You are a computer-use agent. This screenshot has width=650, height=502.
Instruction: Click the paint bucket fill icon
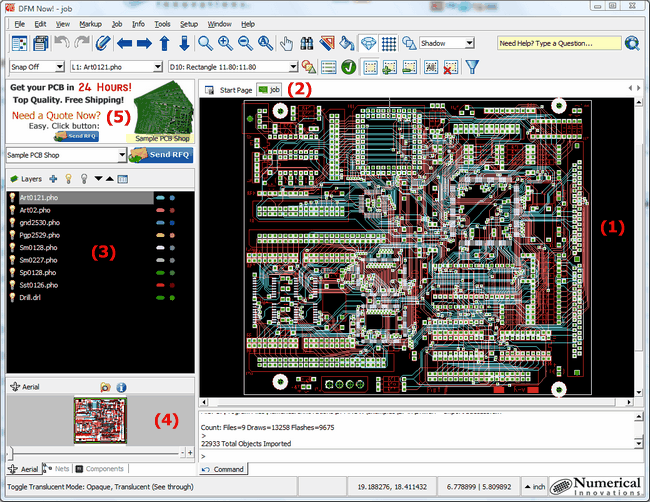pyautogui.click(x=347, y=43)
